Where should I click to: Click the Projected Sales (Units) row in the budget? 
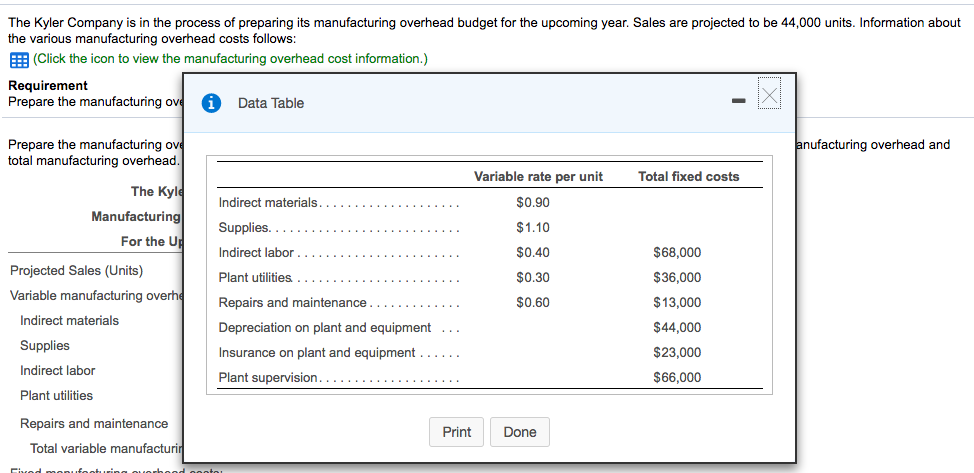pos(76,271)
